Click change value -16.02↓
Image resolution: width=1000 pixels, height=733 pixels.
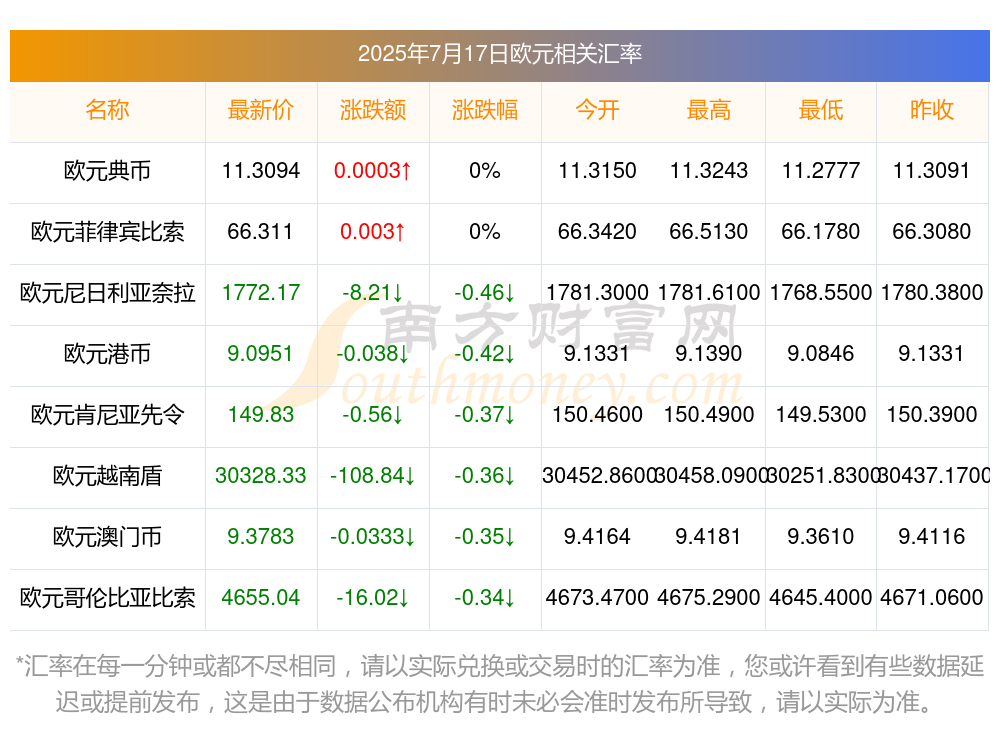pyautogui.click(x=372, y=598)
